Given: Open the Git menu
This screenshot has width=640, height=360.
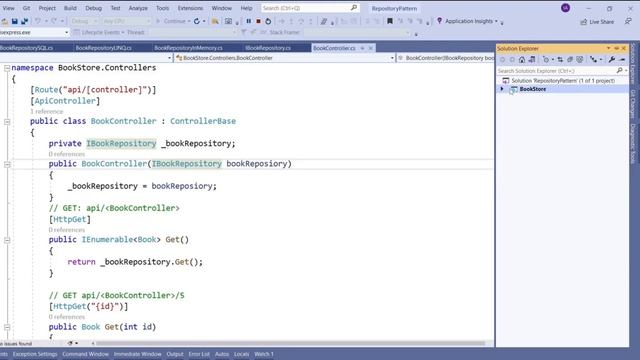Looking at the screenshot, I should click(26, 8).
